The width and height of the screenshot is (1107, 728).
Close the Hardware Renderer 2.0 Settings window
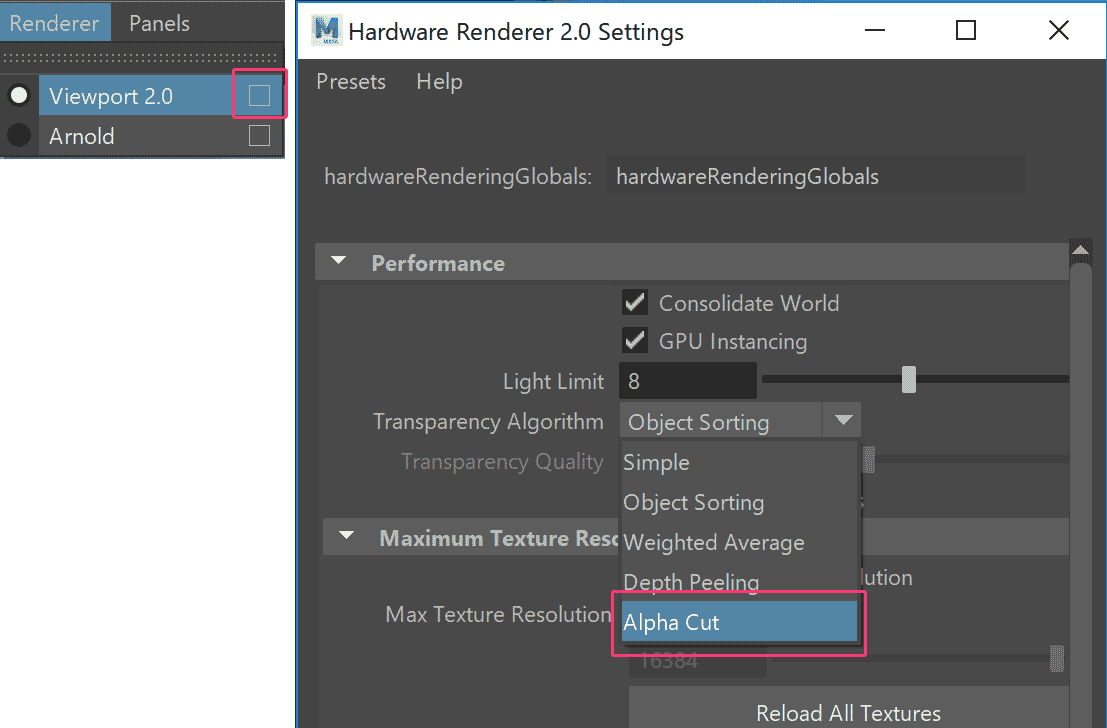1058,30
